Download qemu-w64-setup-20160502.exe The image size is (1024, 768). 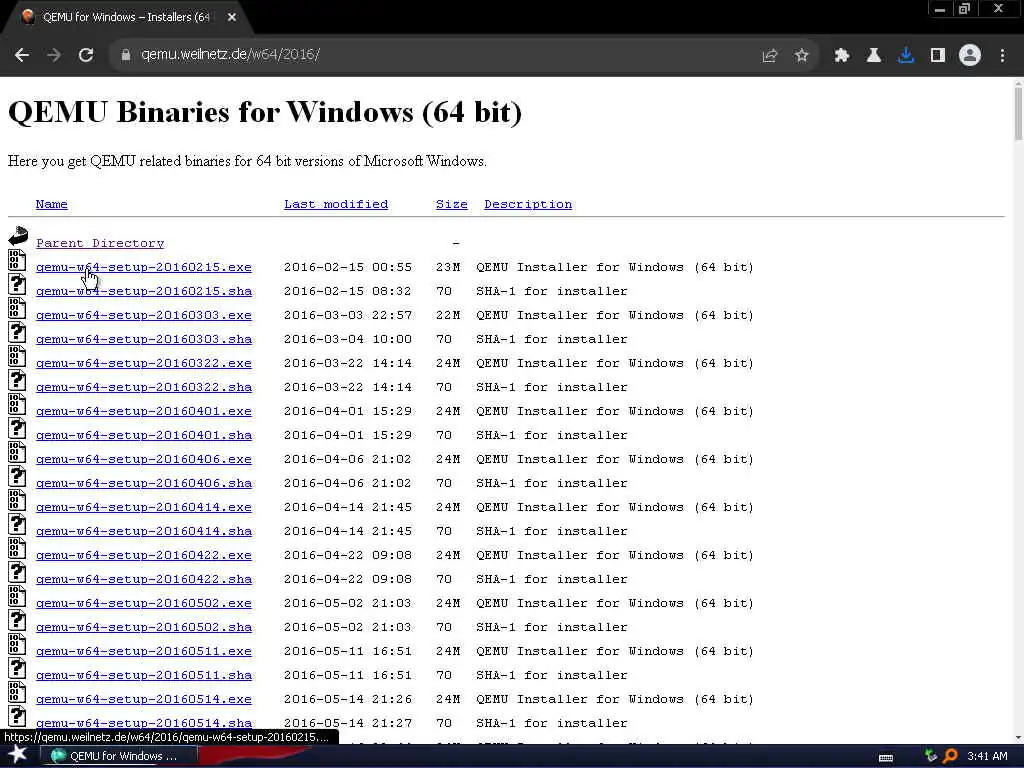(x=144, y=603)
